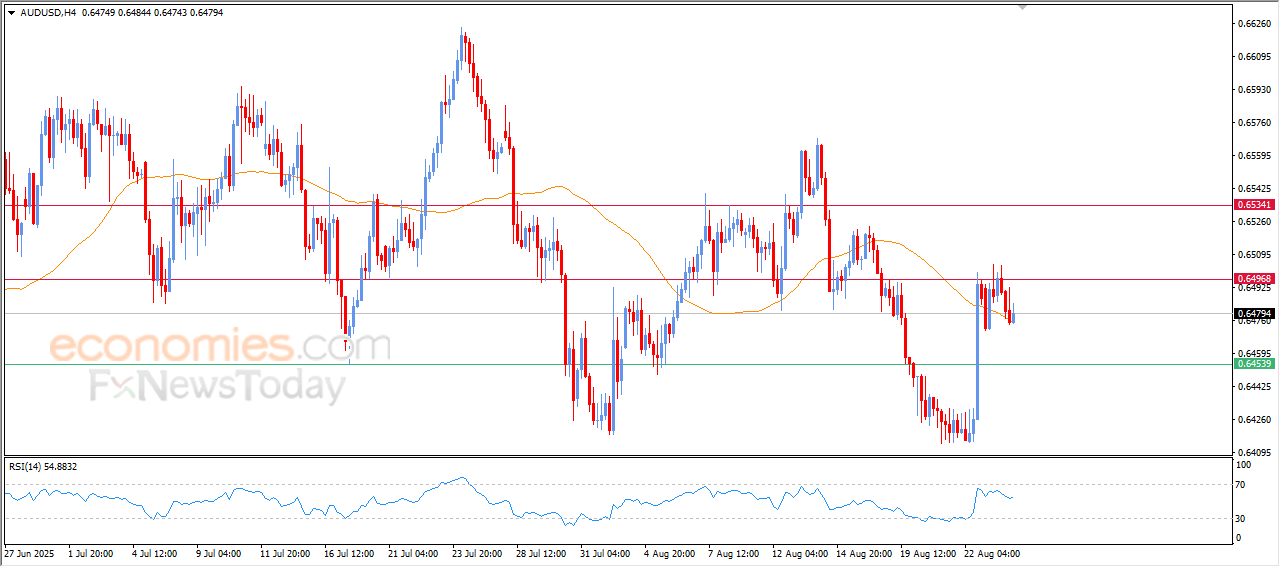Image resolution: width=1280 pixels, height=567 pixels.
Task: Click the 23 Jul 20:00 time label
Action: coord(477,552)
